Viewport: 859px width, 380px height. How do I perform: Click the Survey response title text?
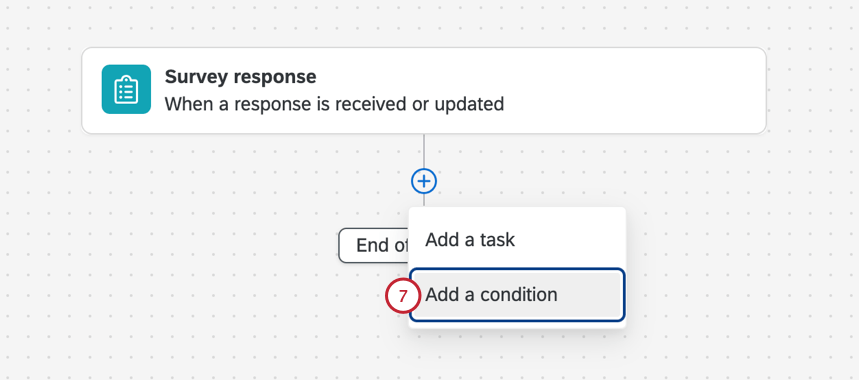click(x=240, y=77)
